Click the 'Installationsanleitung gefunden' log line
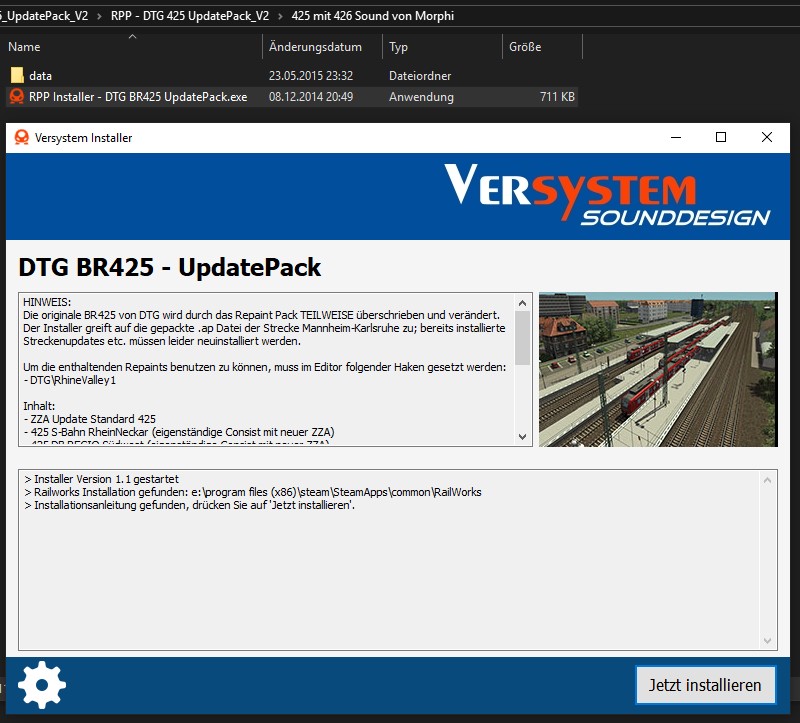800x723 pixels. tap(189, 505)
